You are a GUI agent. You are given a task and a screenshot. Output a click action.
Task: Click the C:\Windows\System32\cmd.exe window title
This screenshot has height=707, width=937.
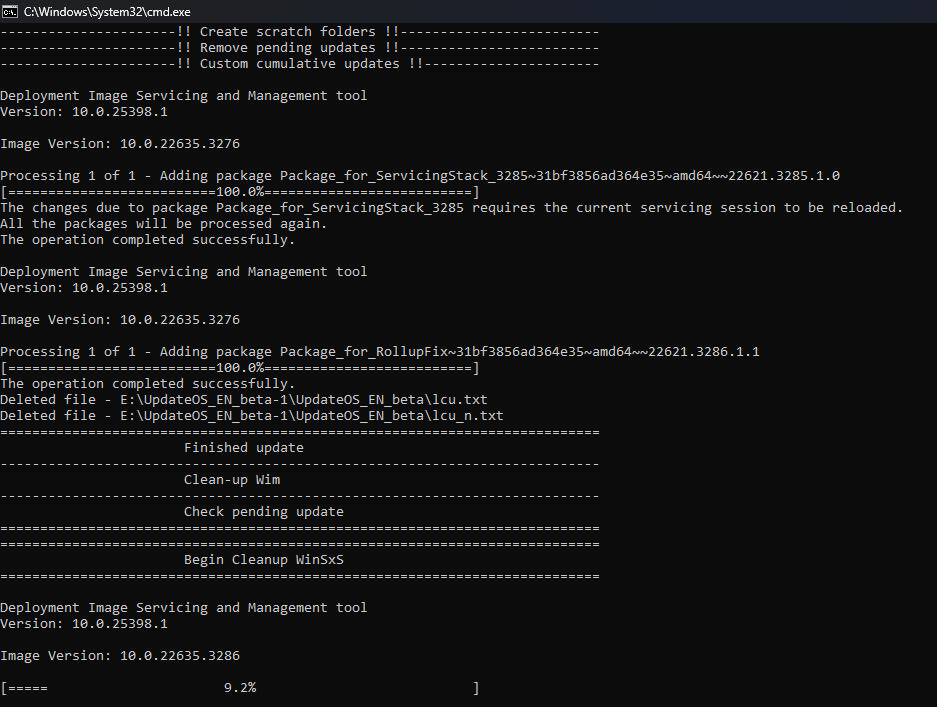click(108, 11)
